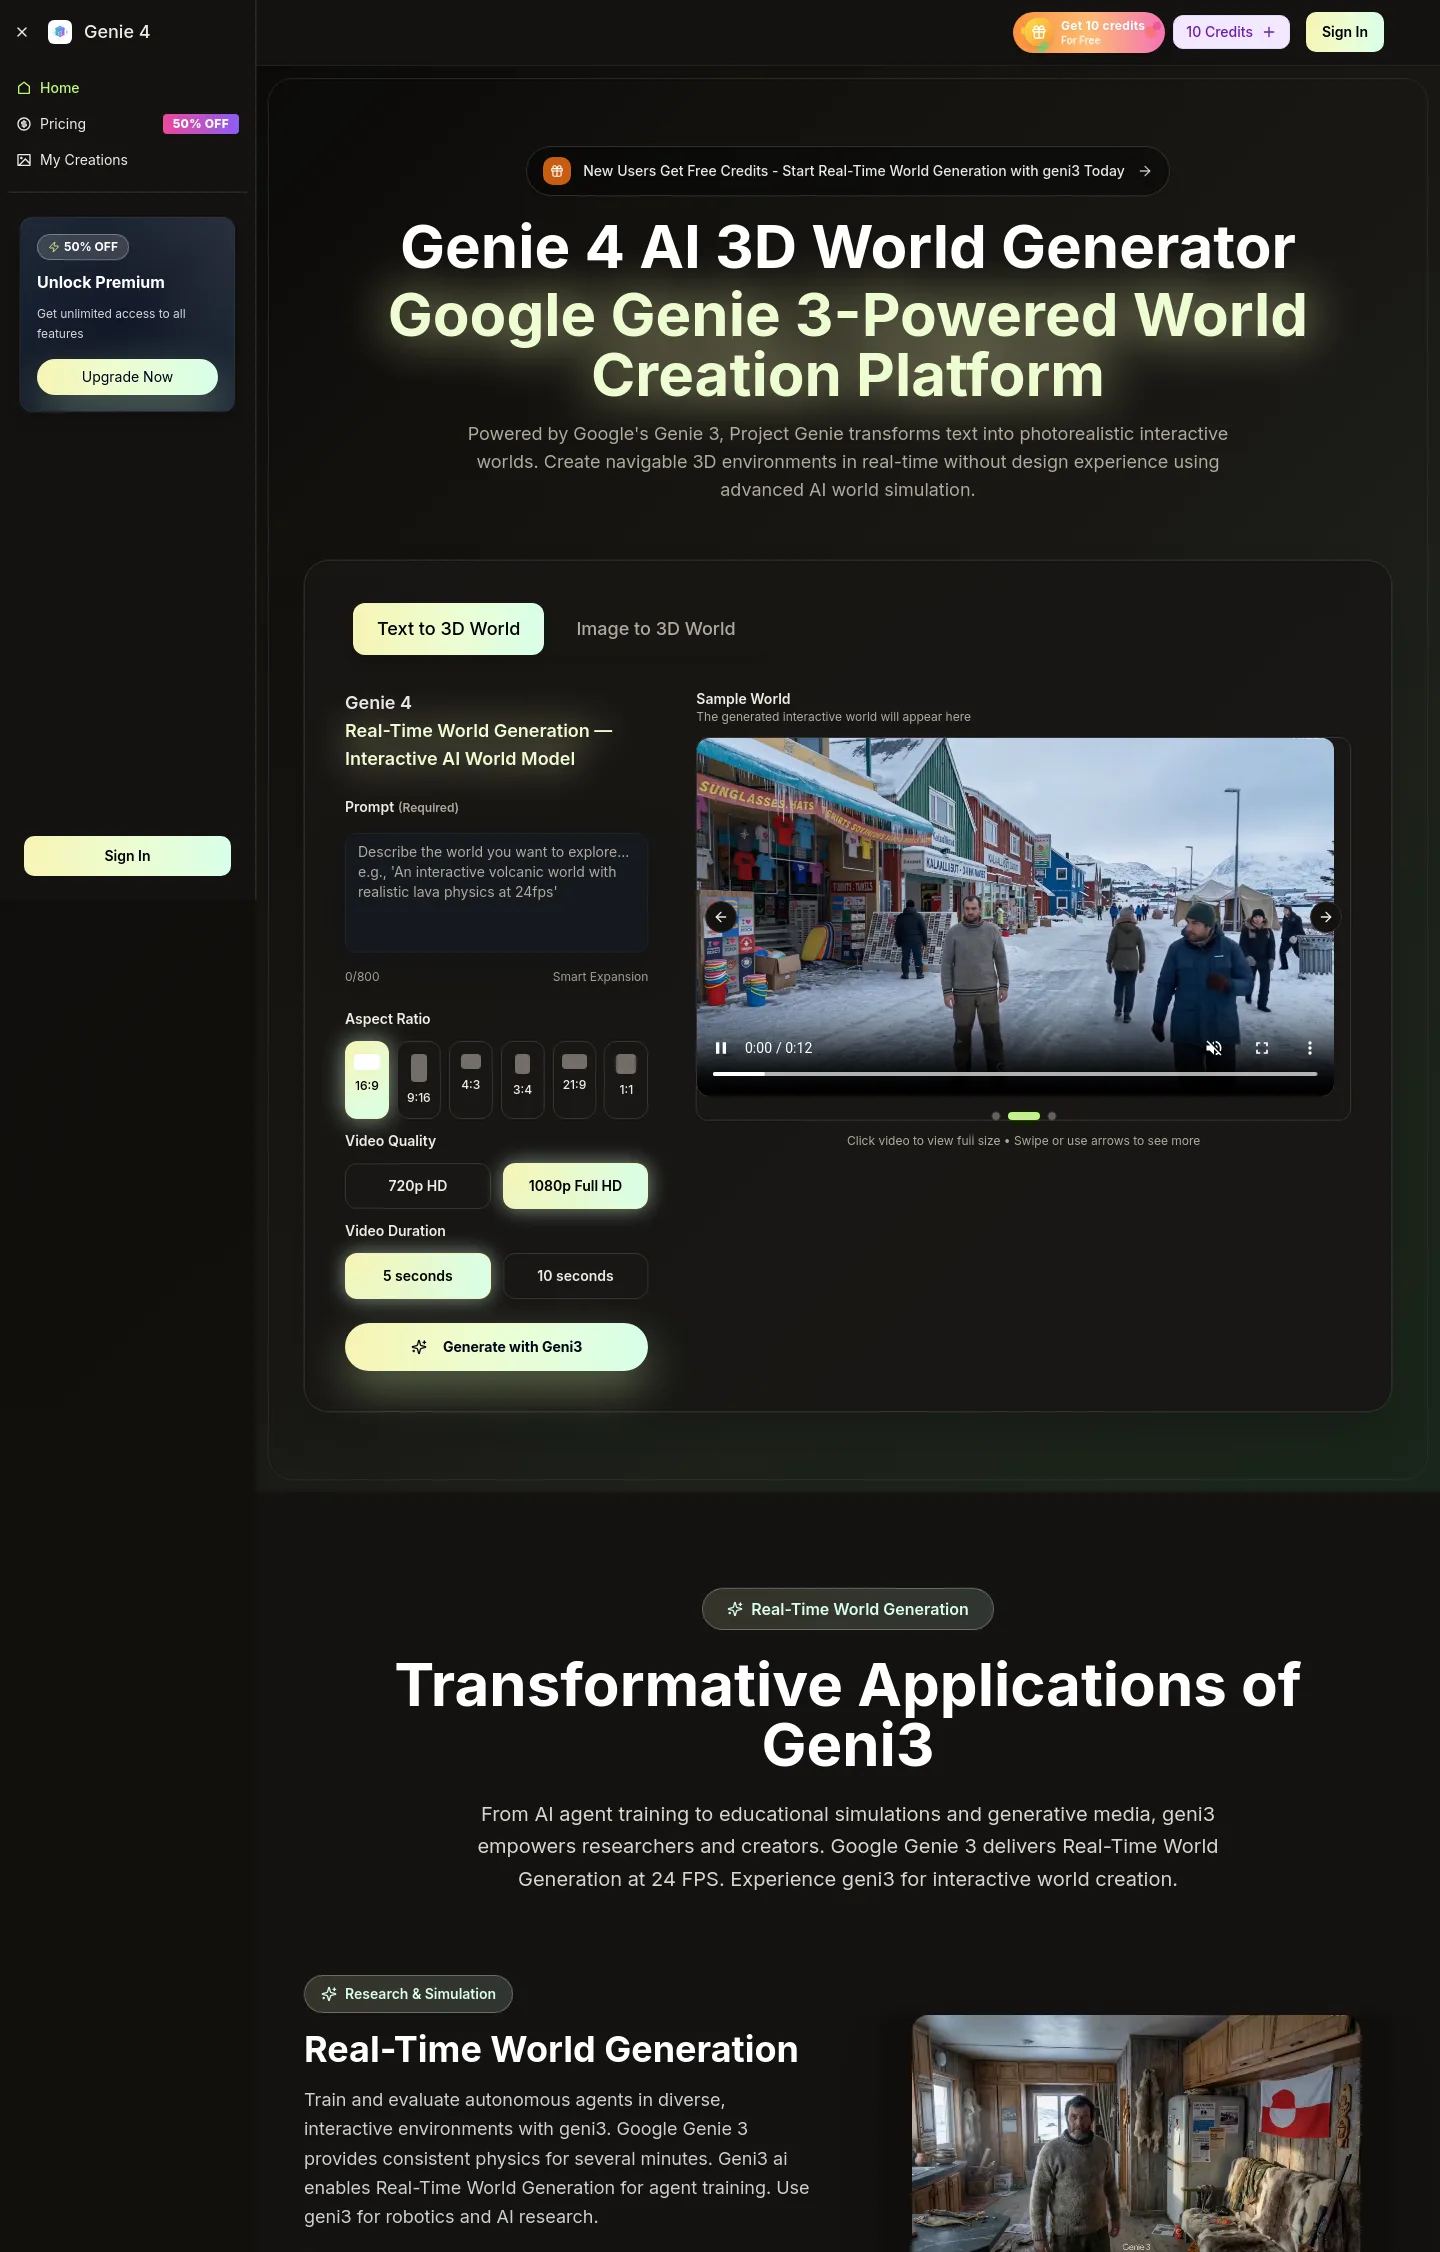Click the arrow on the free credits banner
Image resolution: width=1440 pixels, height=2252 pixels.
(1145, 171)
